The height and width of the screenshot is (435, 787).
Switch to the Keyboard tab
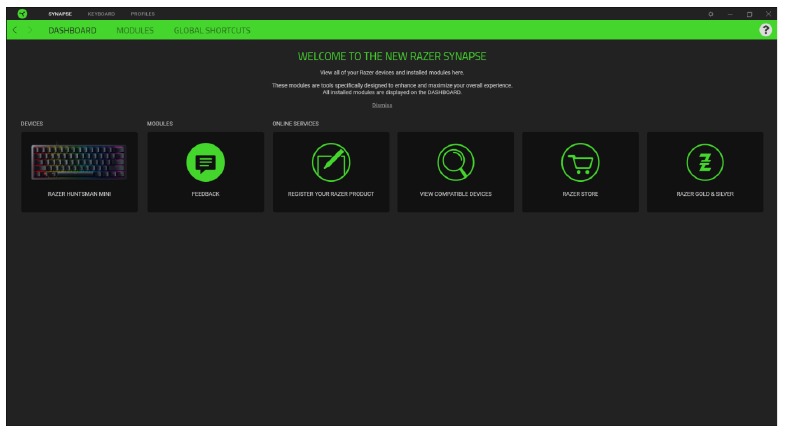pyautogui.click(x=101, y=14)
